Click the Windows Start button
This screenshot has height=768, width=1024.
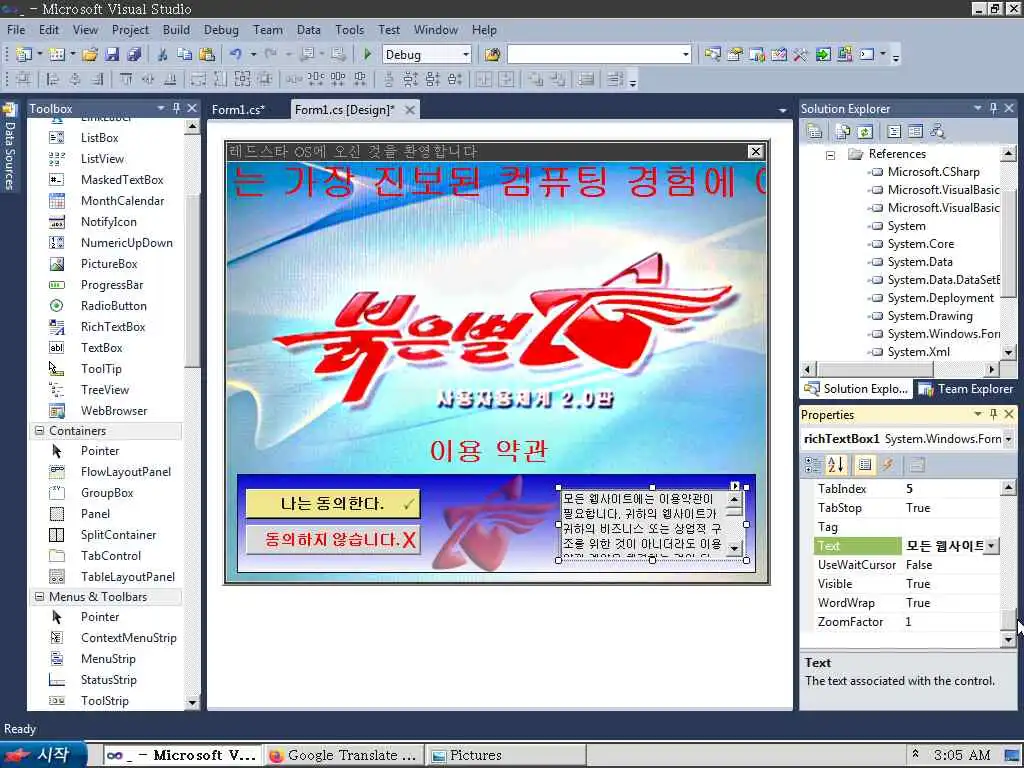click(43, 755)
